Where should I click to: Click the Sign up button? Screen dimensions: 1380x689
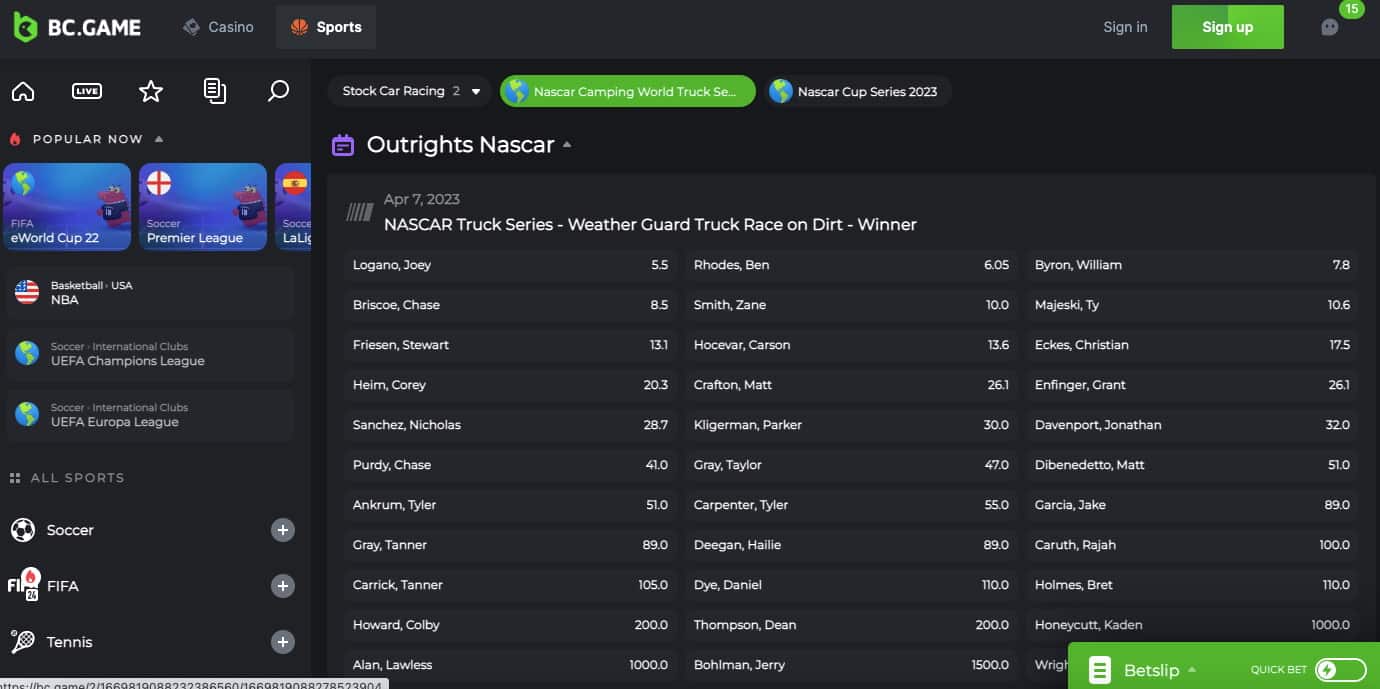(x=1228, y=27)
